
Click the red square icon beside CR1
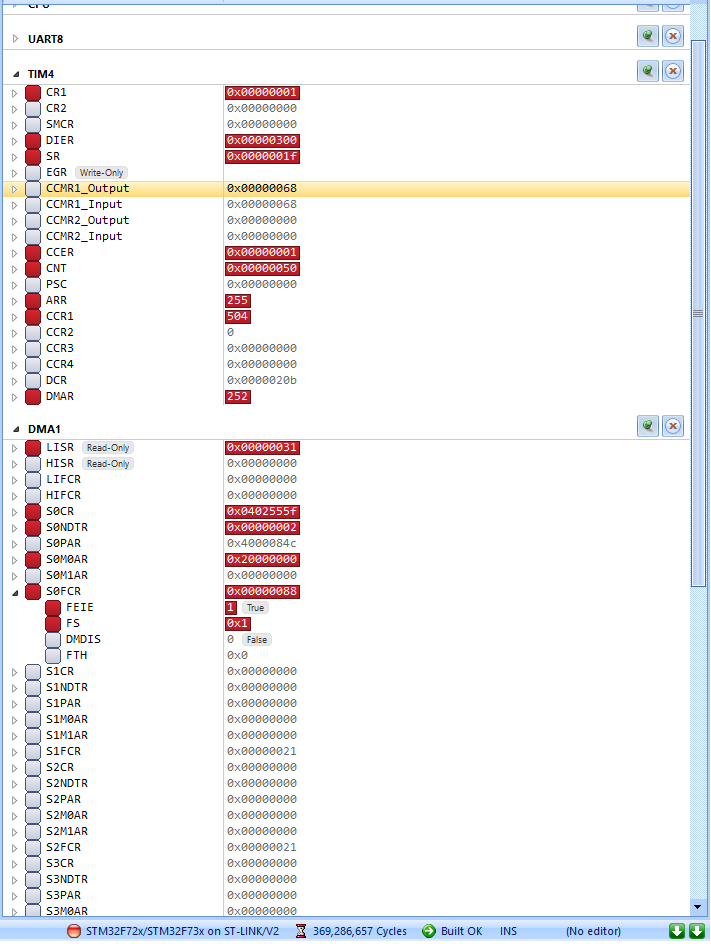point(33,93)
